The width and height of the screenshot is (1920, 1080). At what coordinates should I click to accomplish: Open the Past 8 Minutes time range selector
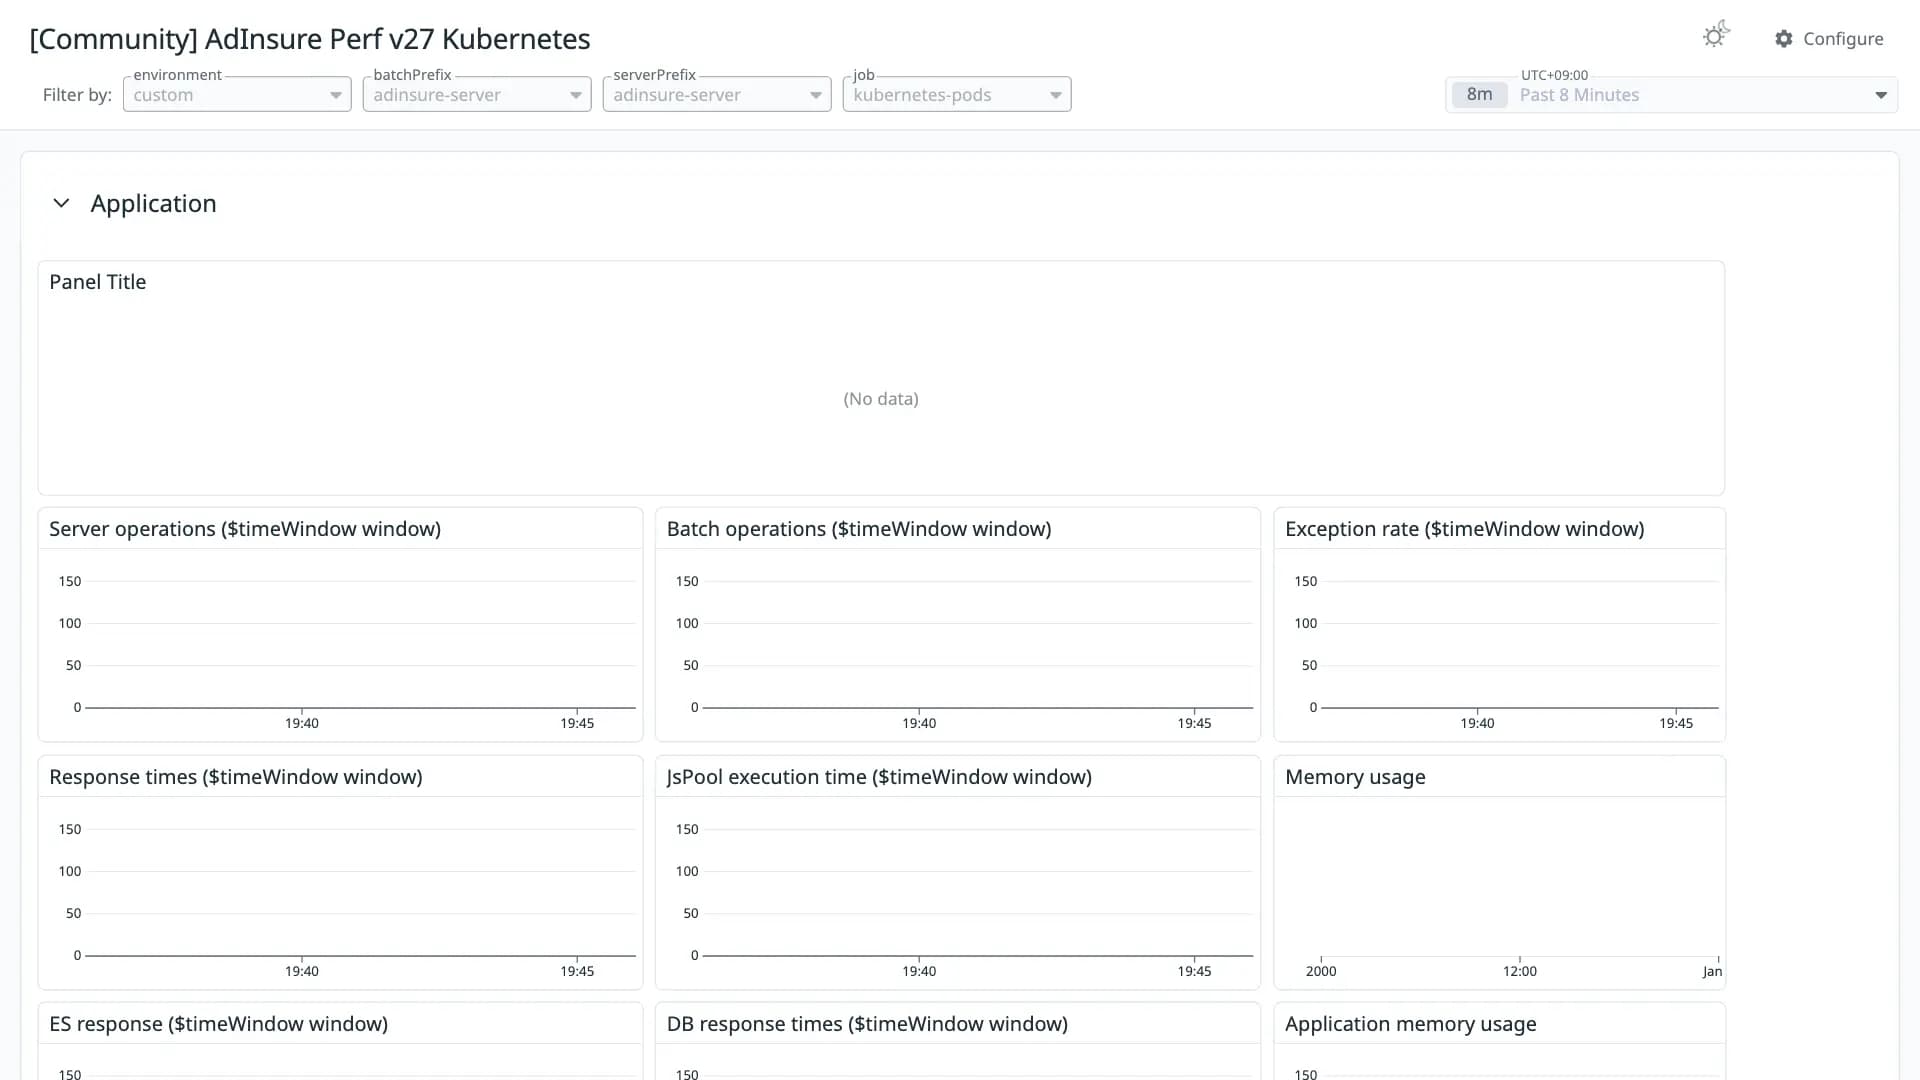(x=1671, y=95)
